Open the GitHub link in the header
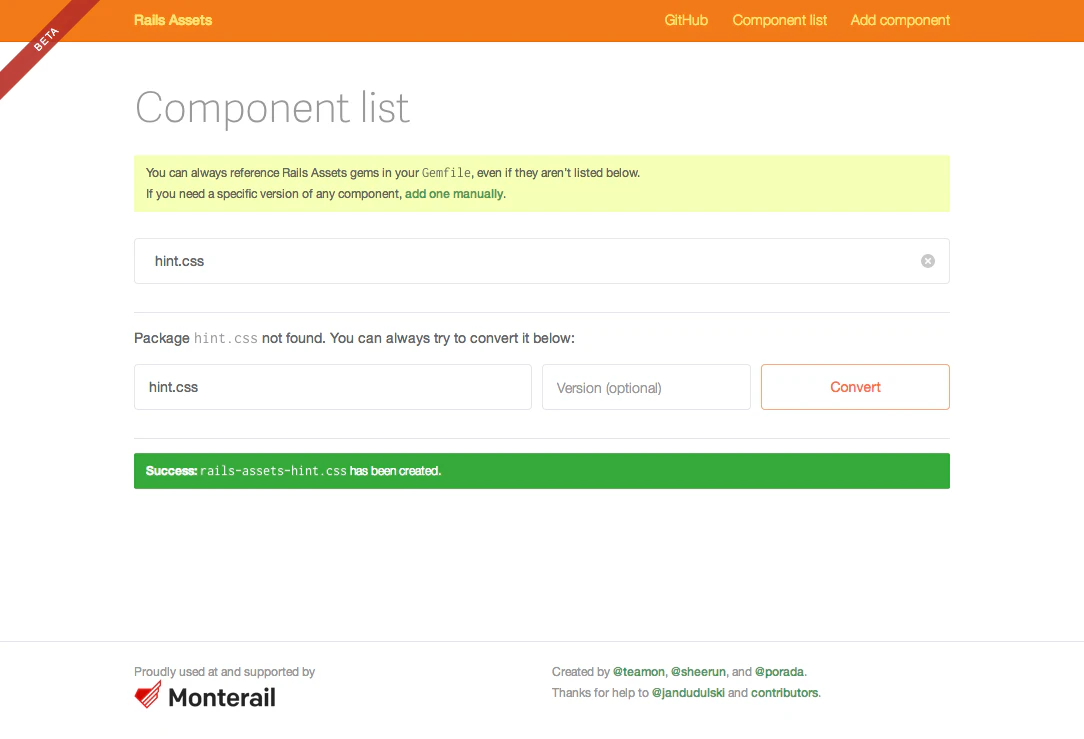 tap(686, 20)
